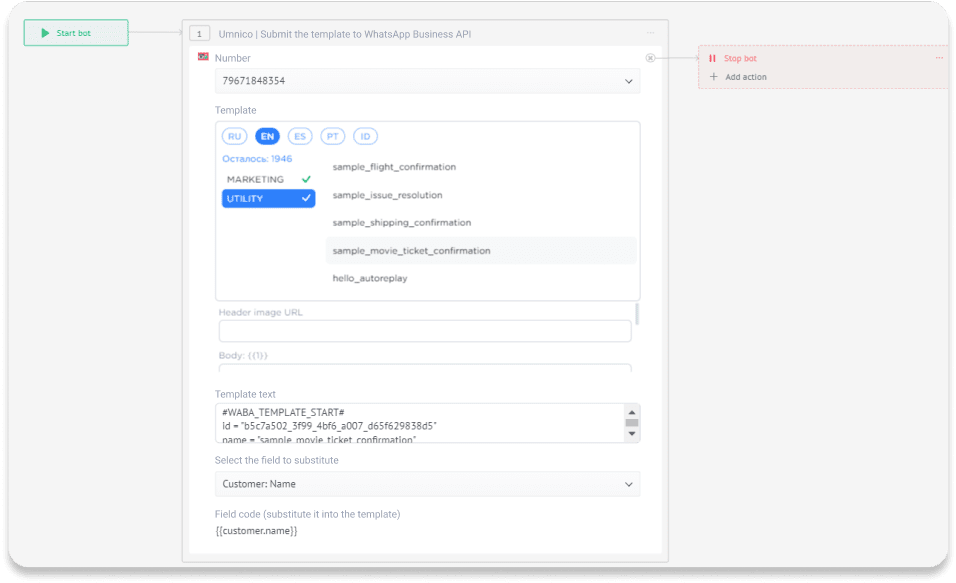Image resolution: width=956 pixels, height=583 pixels.
Task: Switch to the ES language tab
Action: [x=300, y=136]
